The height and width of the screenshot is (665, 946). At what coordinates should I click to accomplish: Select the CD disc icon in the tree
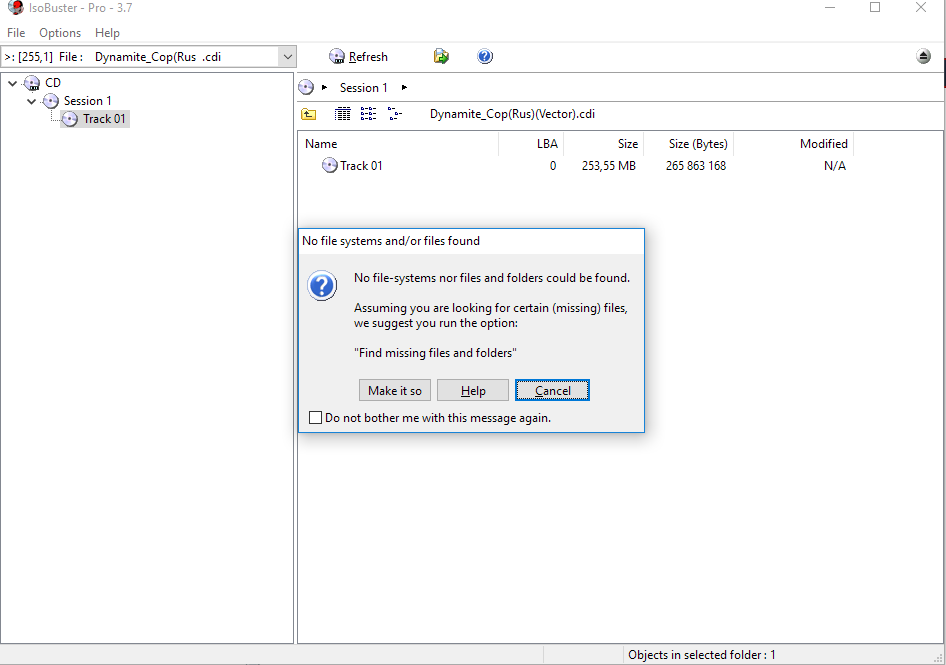pos(32,83)
